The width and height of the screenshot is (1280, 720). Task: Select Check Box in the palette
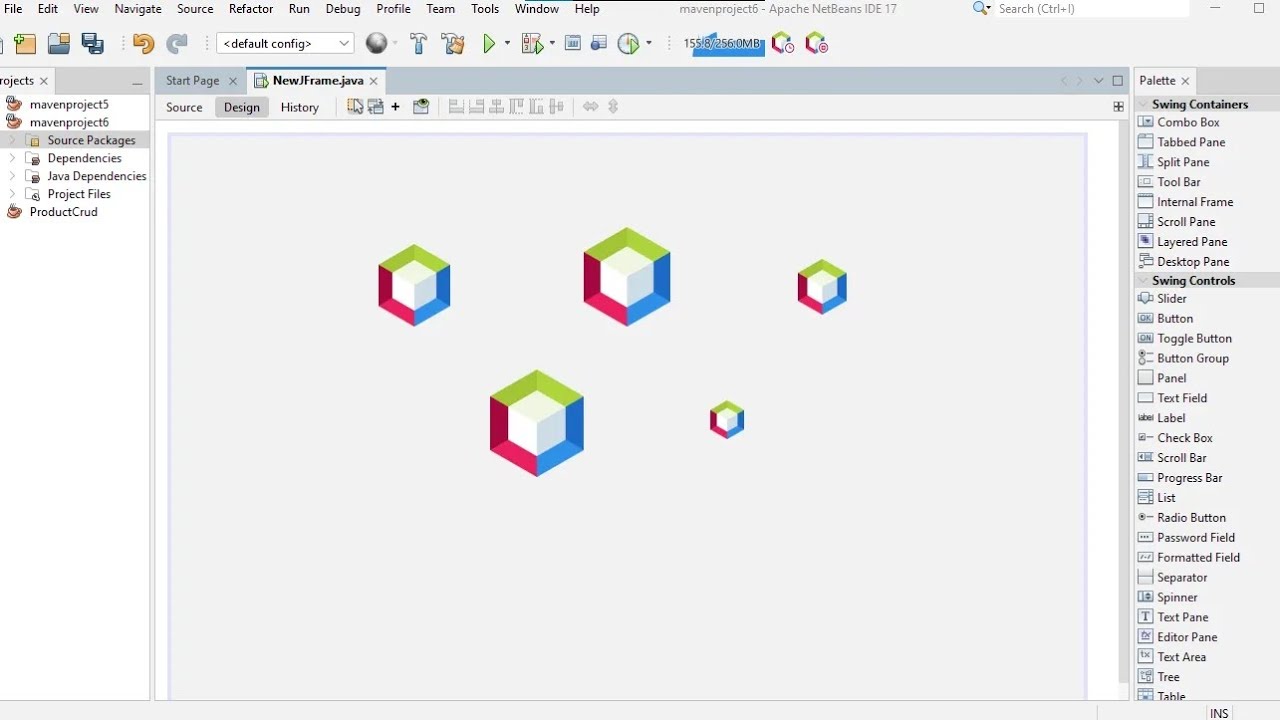[x=1184, y=438]
